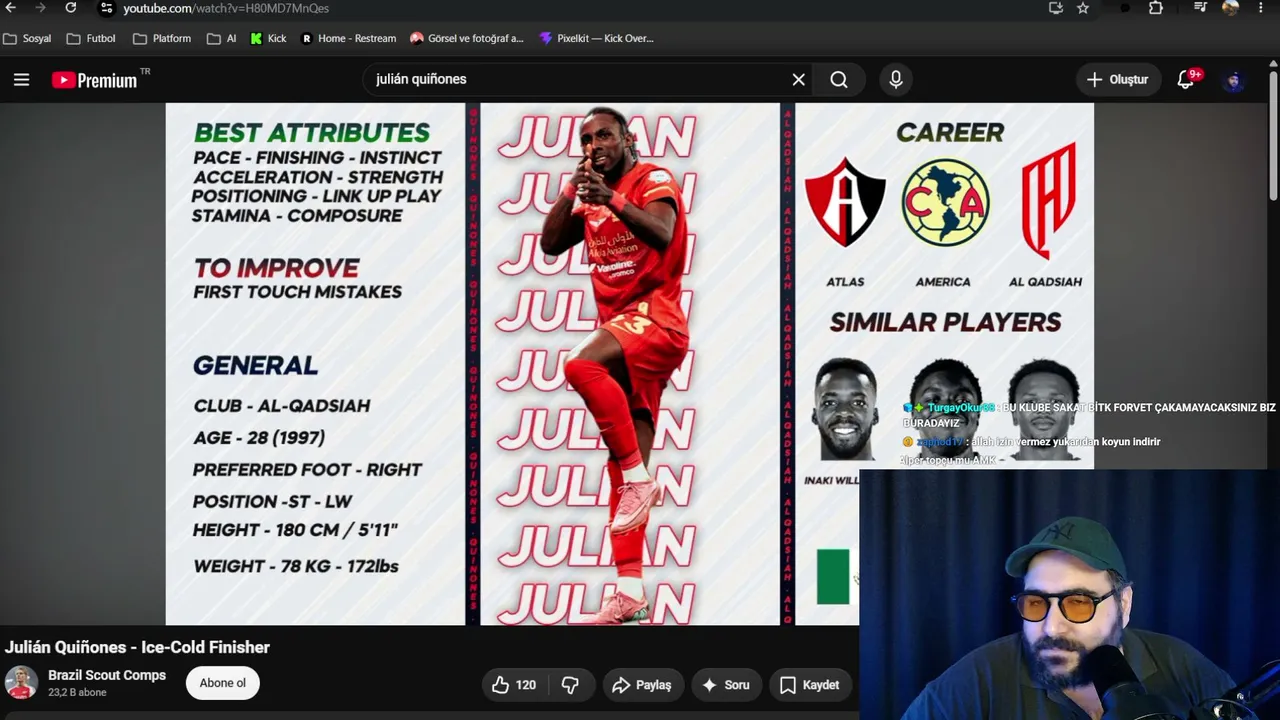Open YouTube notifications bell
The width and height of the screenshot is (1280, 720).
point(1186,80)
